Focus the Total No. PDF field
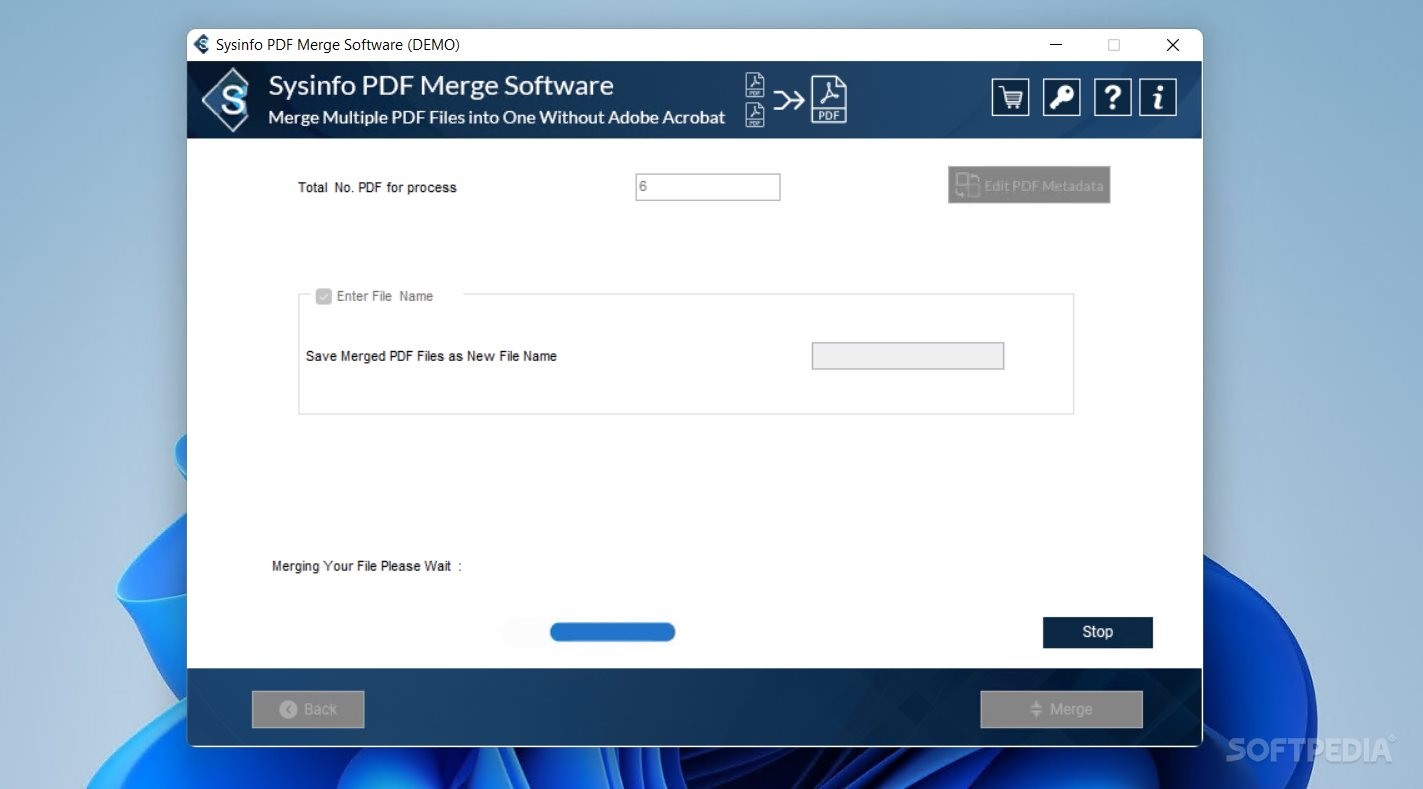Viewport: 1423px width, 789px height. [708, 187]
